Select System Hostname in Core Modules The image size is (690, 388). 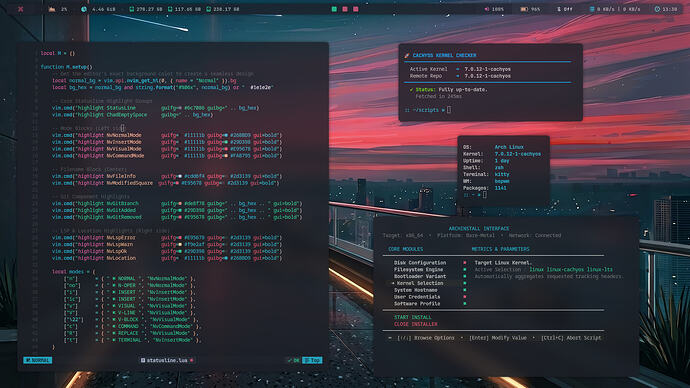pyautogui.click(x=416, y=290)
